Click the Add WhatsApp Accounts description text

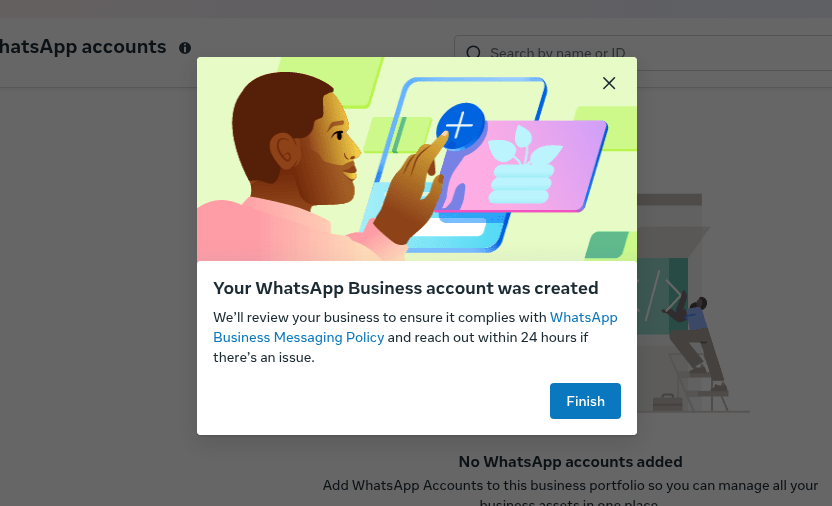570,486
